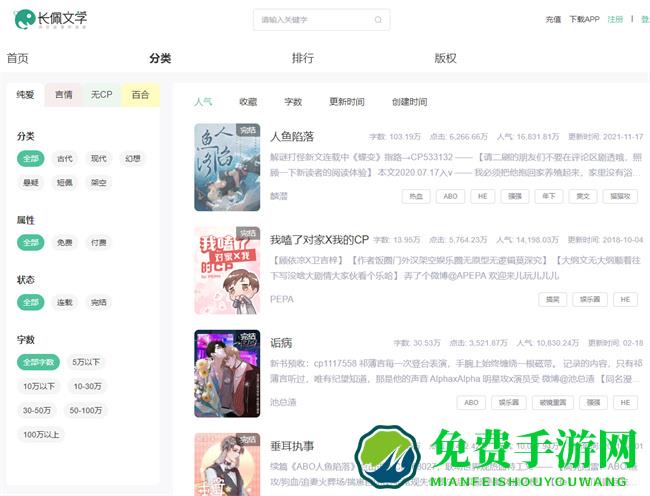Type in the keyword search field
Screen dimensions: 650x496
tap(310, 20)
